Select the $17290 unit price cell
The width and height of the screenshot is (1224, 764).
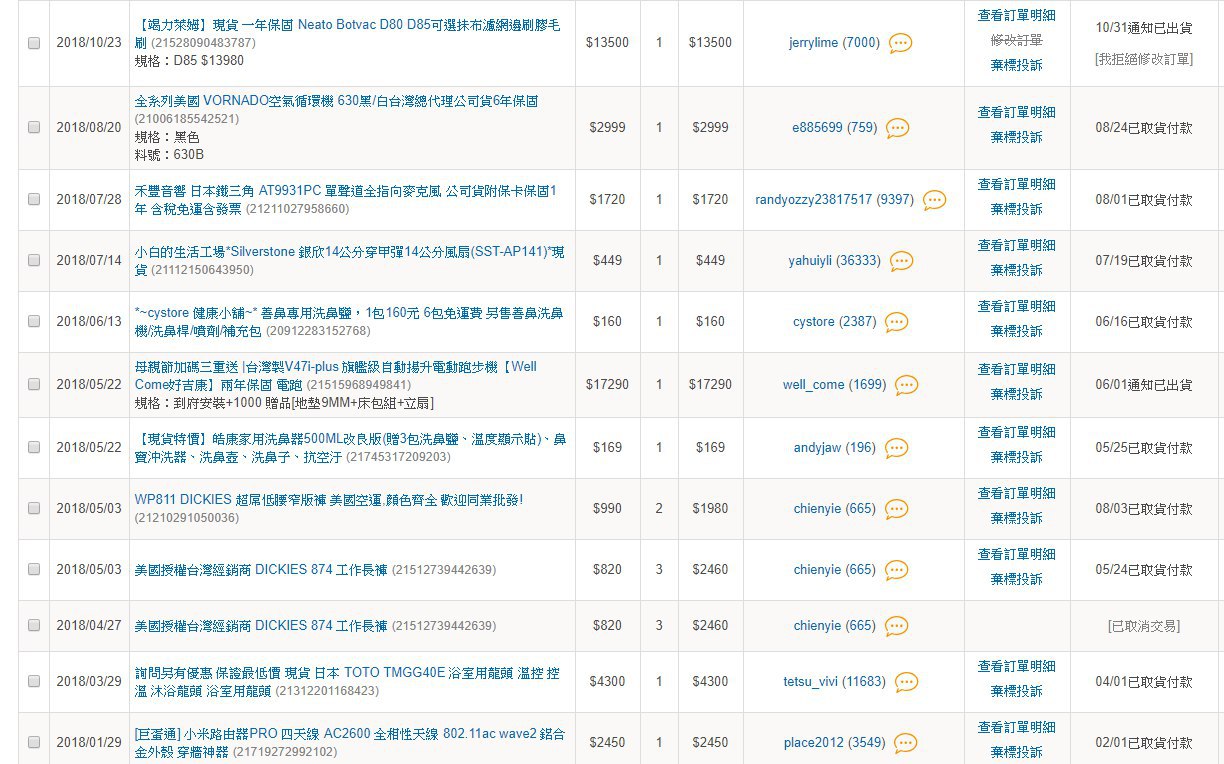point(607,385)
